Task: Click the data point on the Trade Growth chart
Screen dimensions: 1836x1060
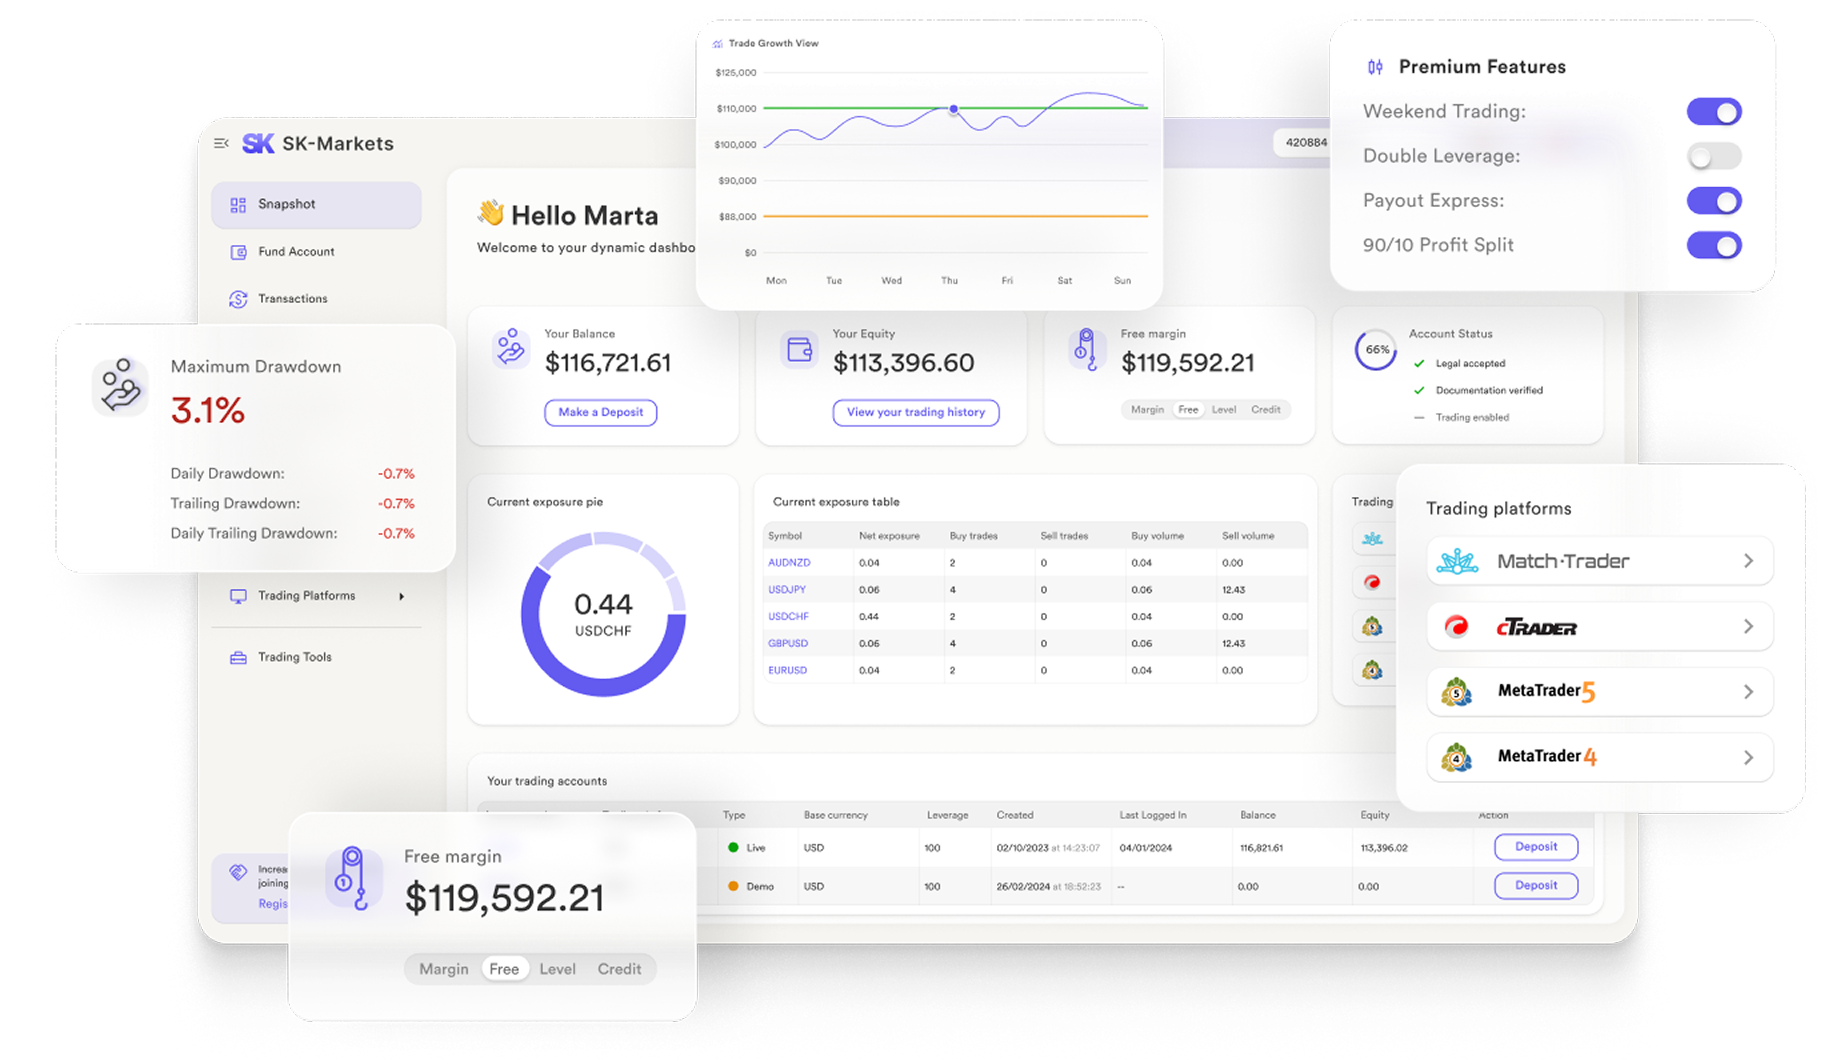Action: 954,109
